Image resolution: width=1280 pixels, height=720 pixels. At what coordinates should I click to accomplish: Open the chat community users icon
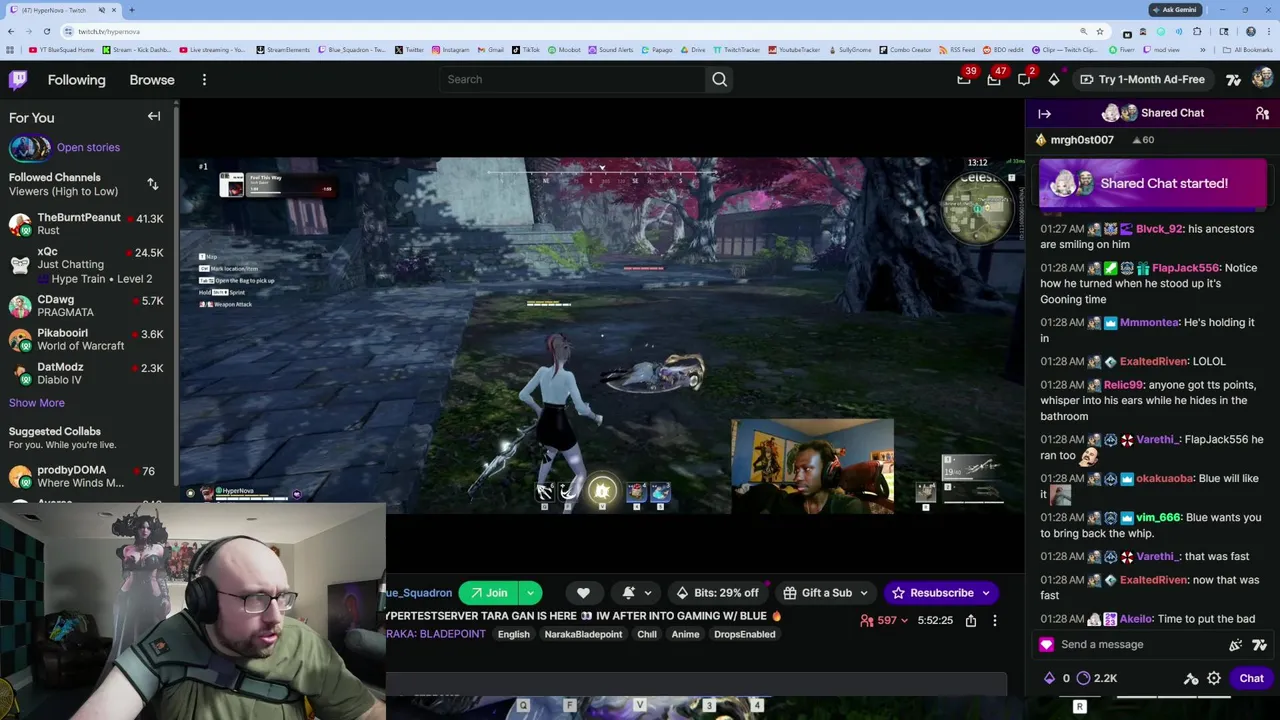(1262, 113)
